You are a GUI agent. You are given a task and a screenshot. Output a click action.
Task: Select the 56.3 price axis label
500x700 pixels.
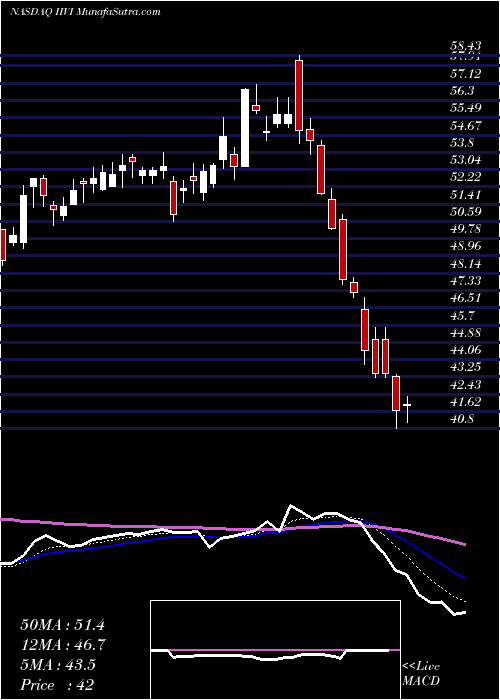click(462, 91)
